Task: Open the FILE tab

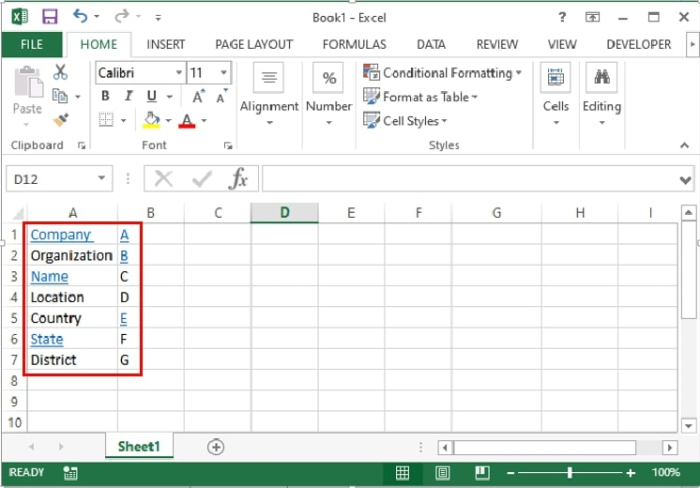Action: click(x=32, y=44)
